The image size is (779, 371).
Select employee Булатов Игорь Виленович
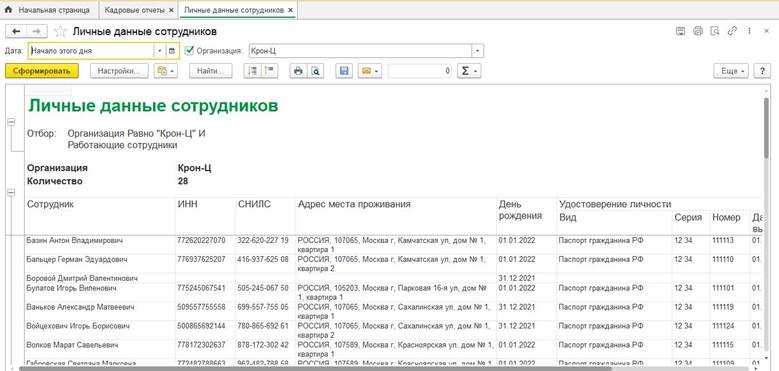click(72, 288)
